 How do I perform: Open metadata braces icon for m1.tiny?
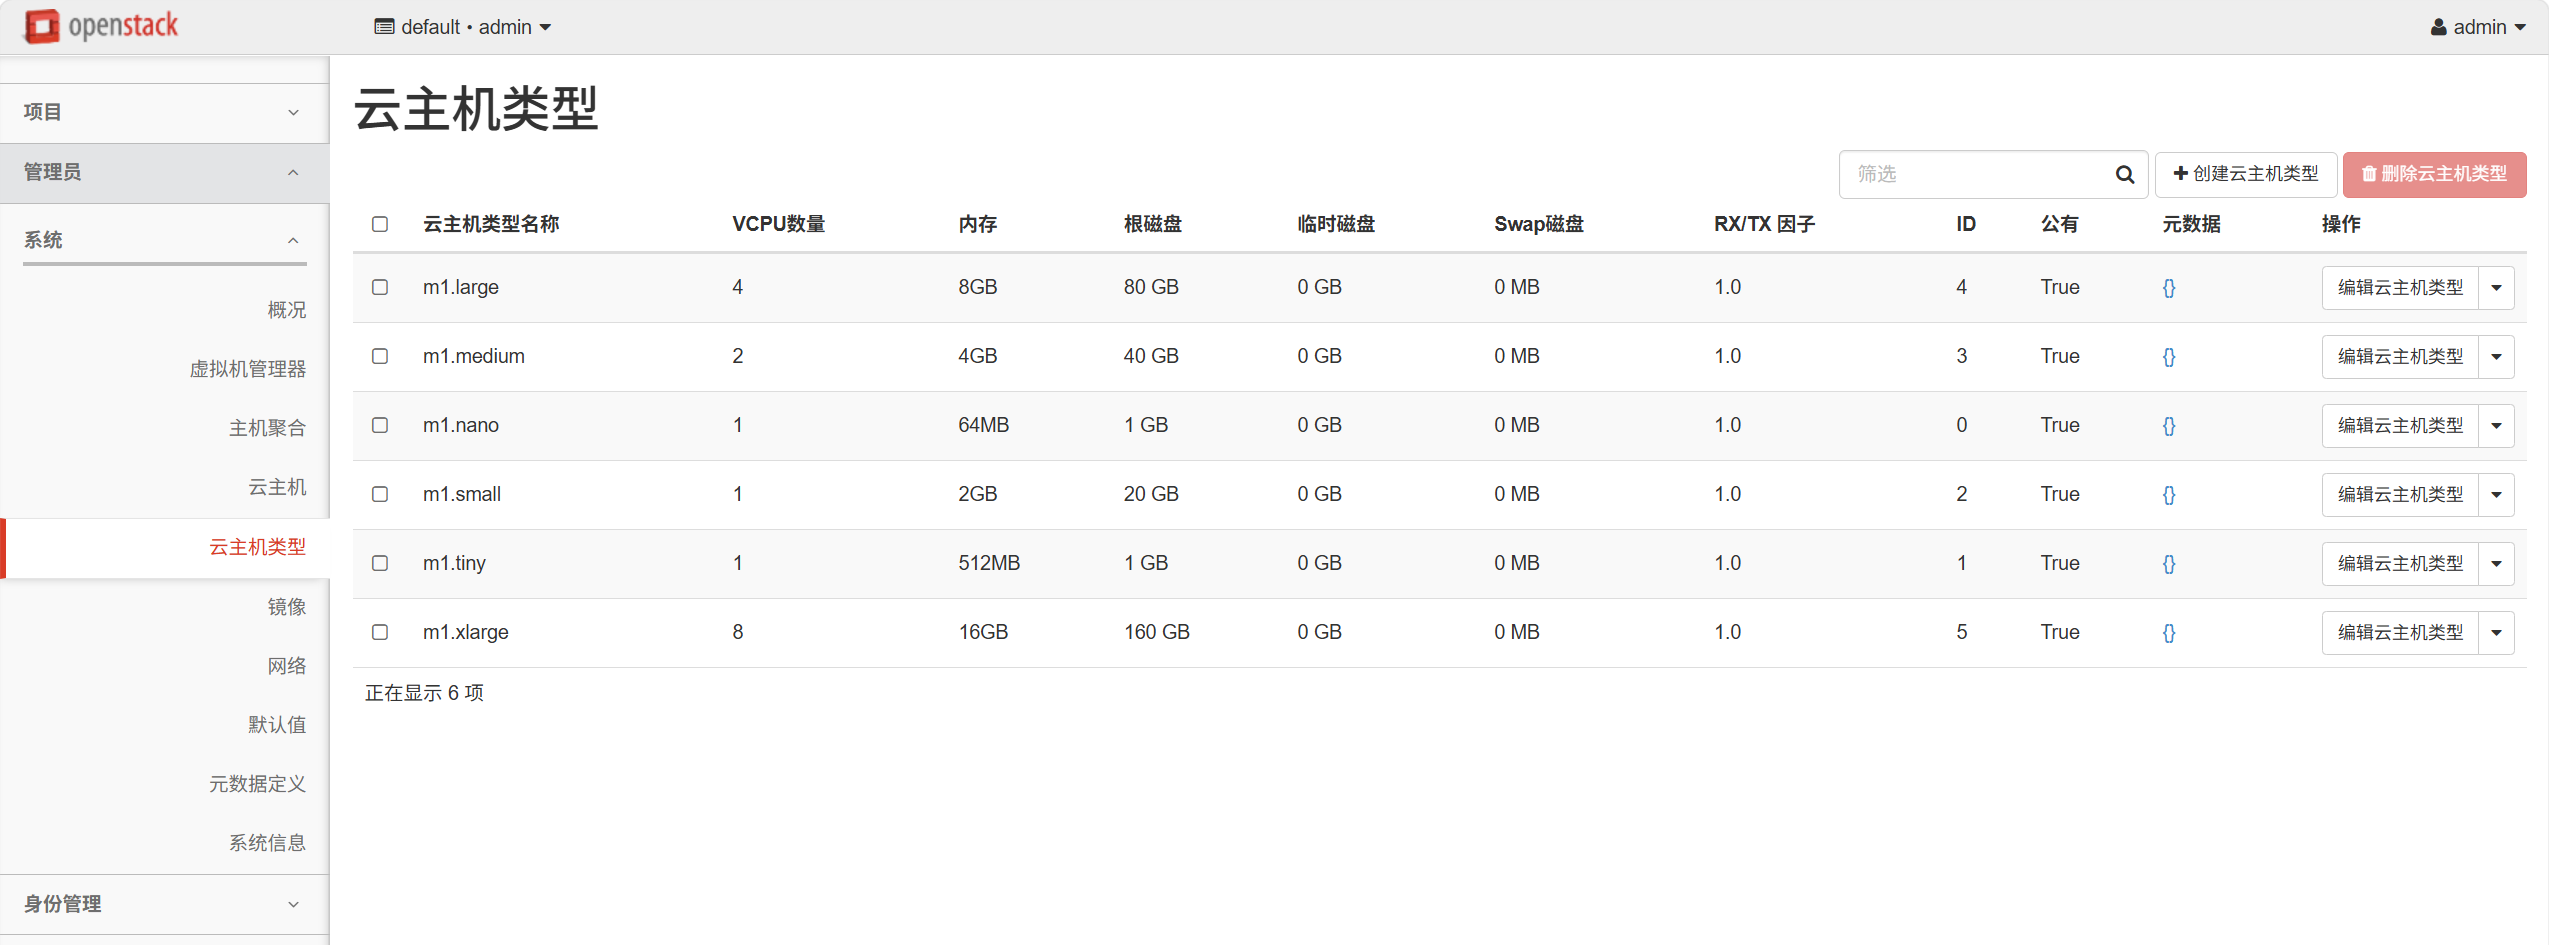click(x=2169, y=564)
